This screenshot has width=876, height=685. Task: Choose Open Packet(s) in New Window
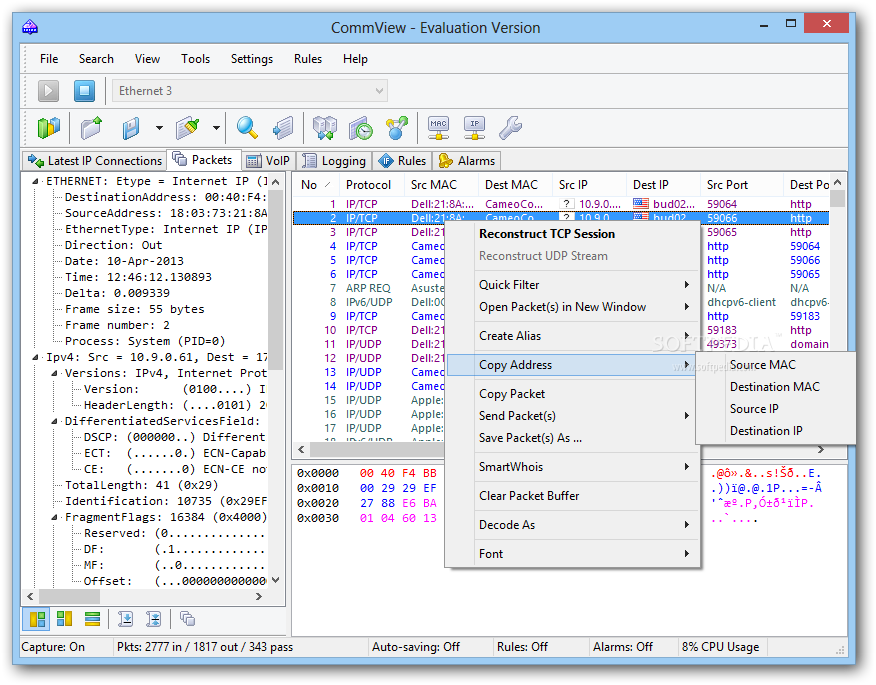click(x=573, y=307)
